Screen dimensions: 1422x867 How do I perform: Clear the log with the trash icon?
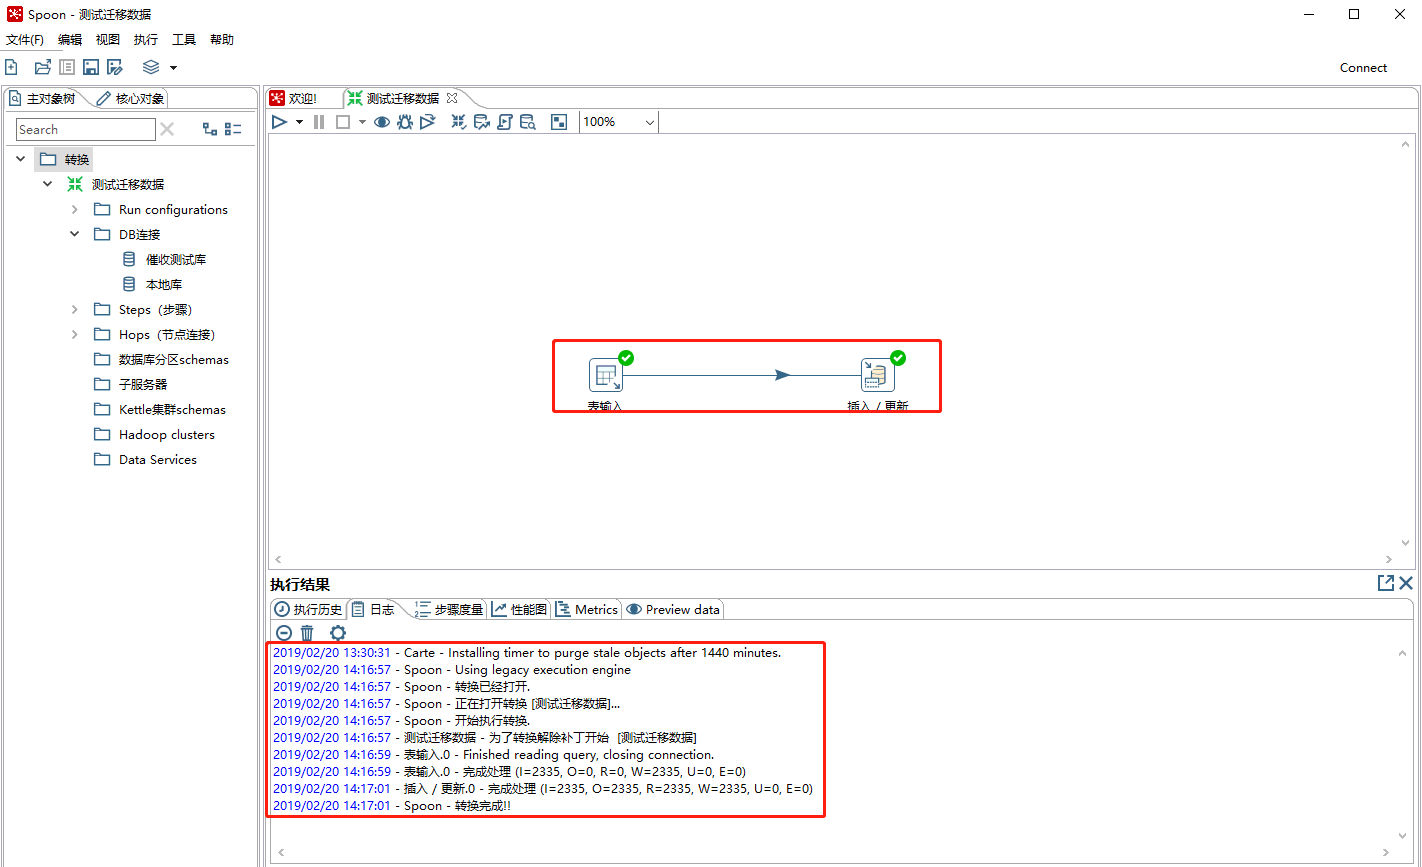click(307, 633)
